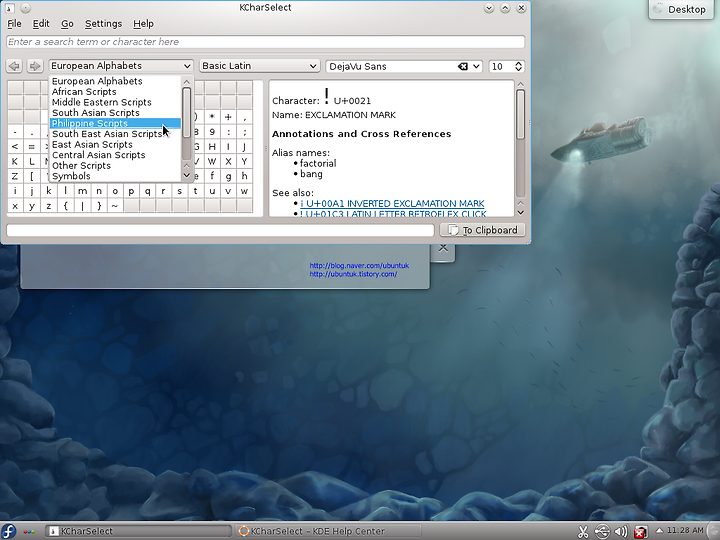Select the tilde character cell
This screenshot has width=720, height=540.
coord(115,206)
